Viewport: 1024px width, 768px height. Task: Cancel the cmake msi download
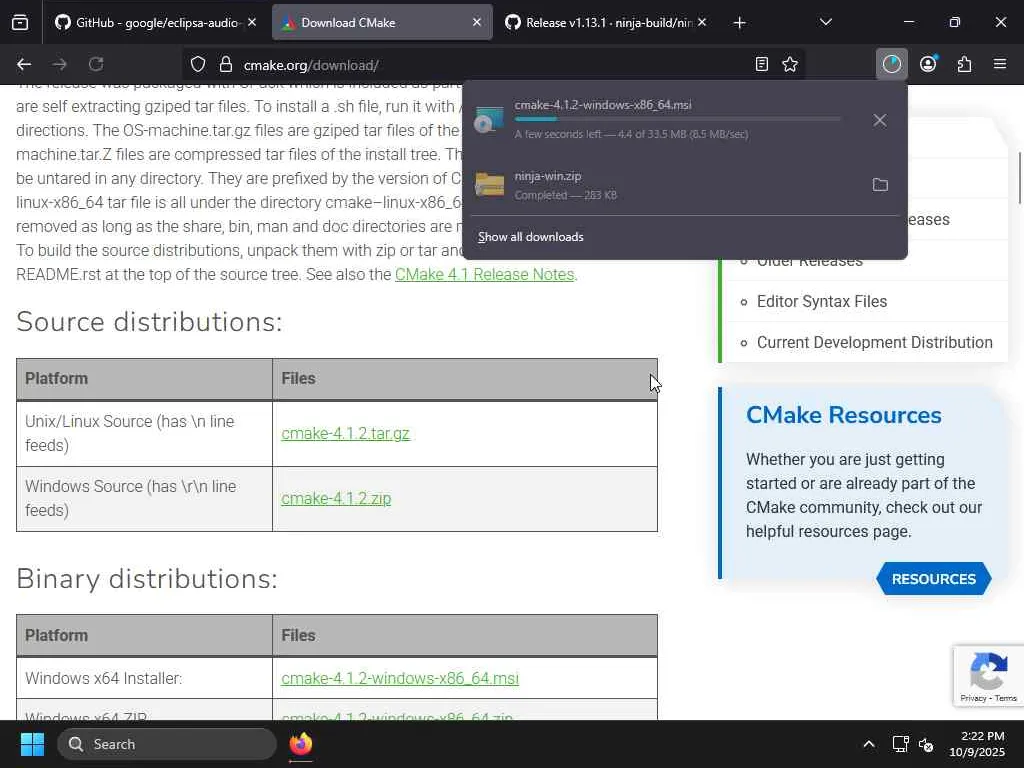coord(880,120)
